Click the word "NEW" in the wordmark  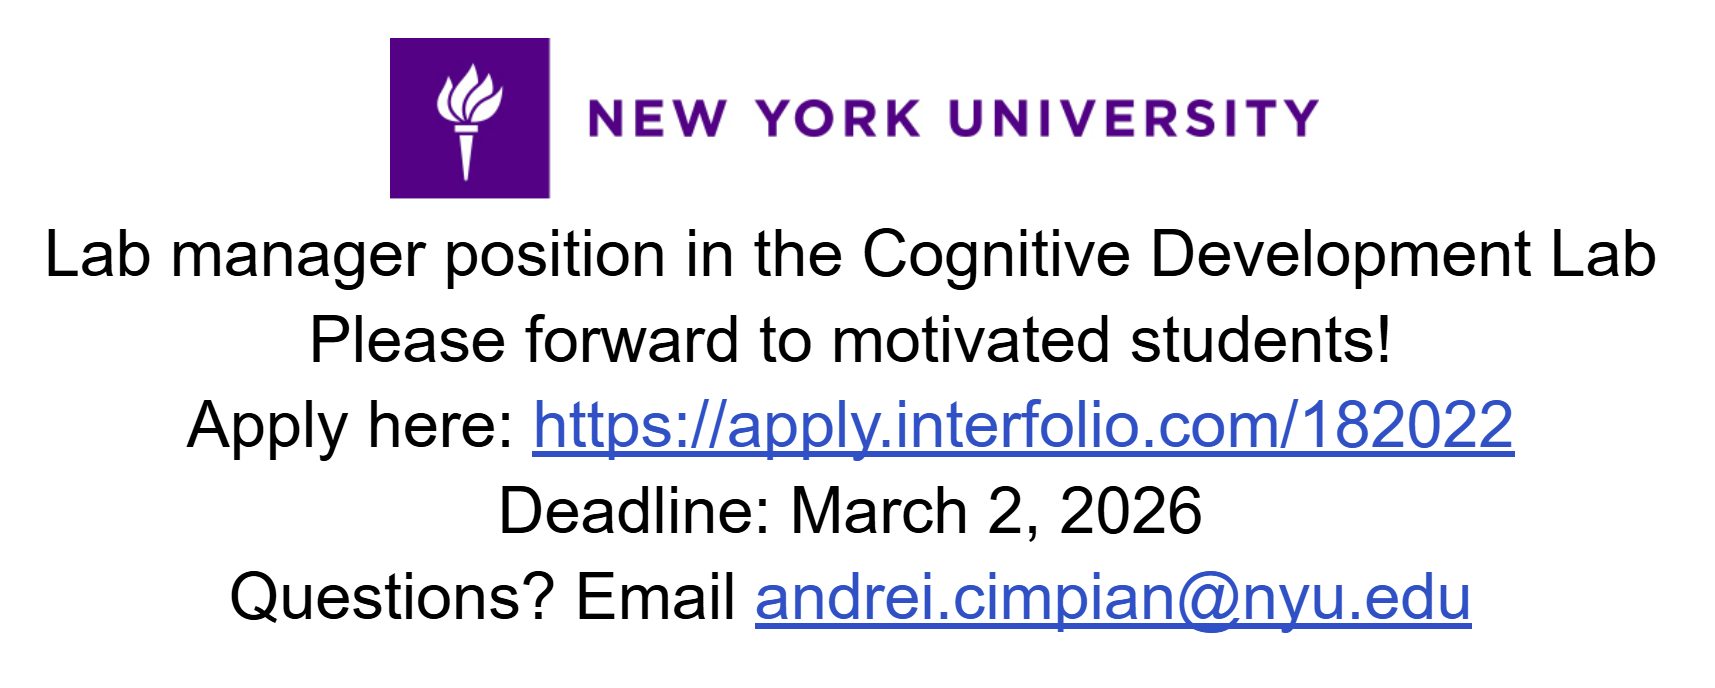coord(657,118)
